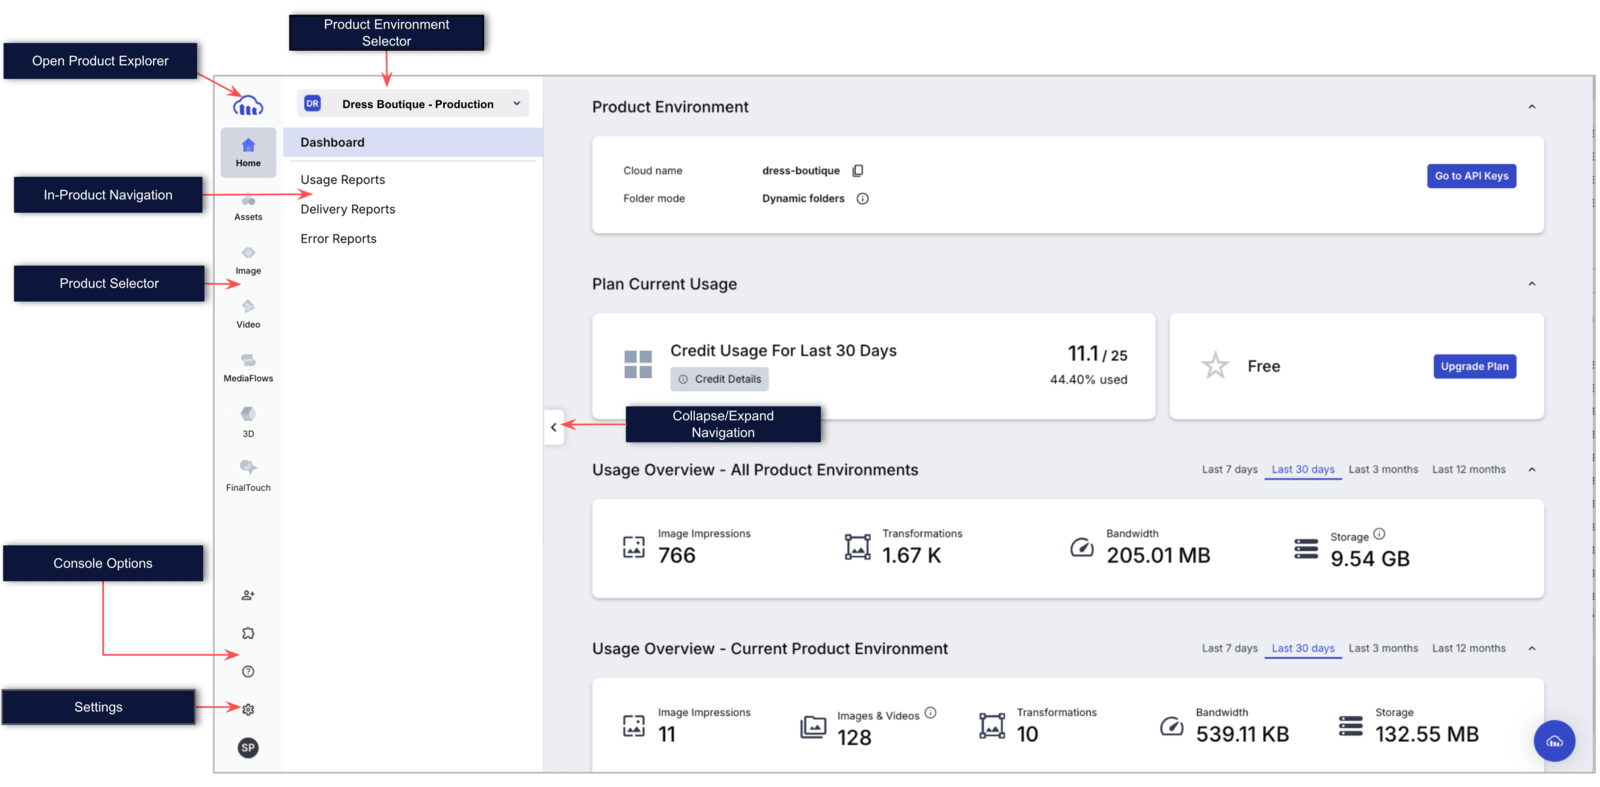This screenshot has width=1600, height=787.
Task: Open Delivery Reports in navigation
Action: point(348,209)
